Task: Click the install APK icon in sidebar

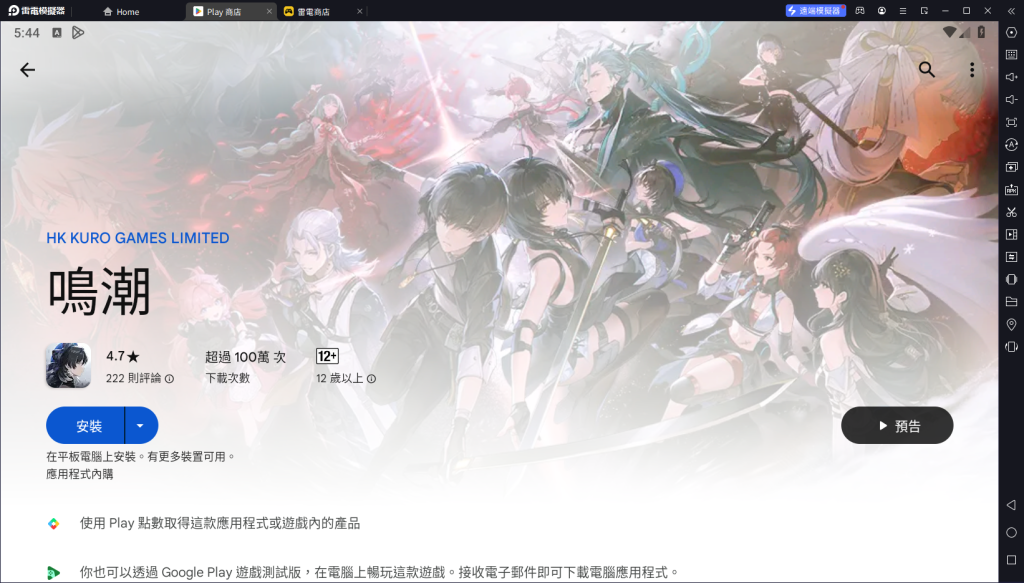Action: 1012,189
